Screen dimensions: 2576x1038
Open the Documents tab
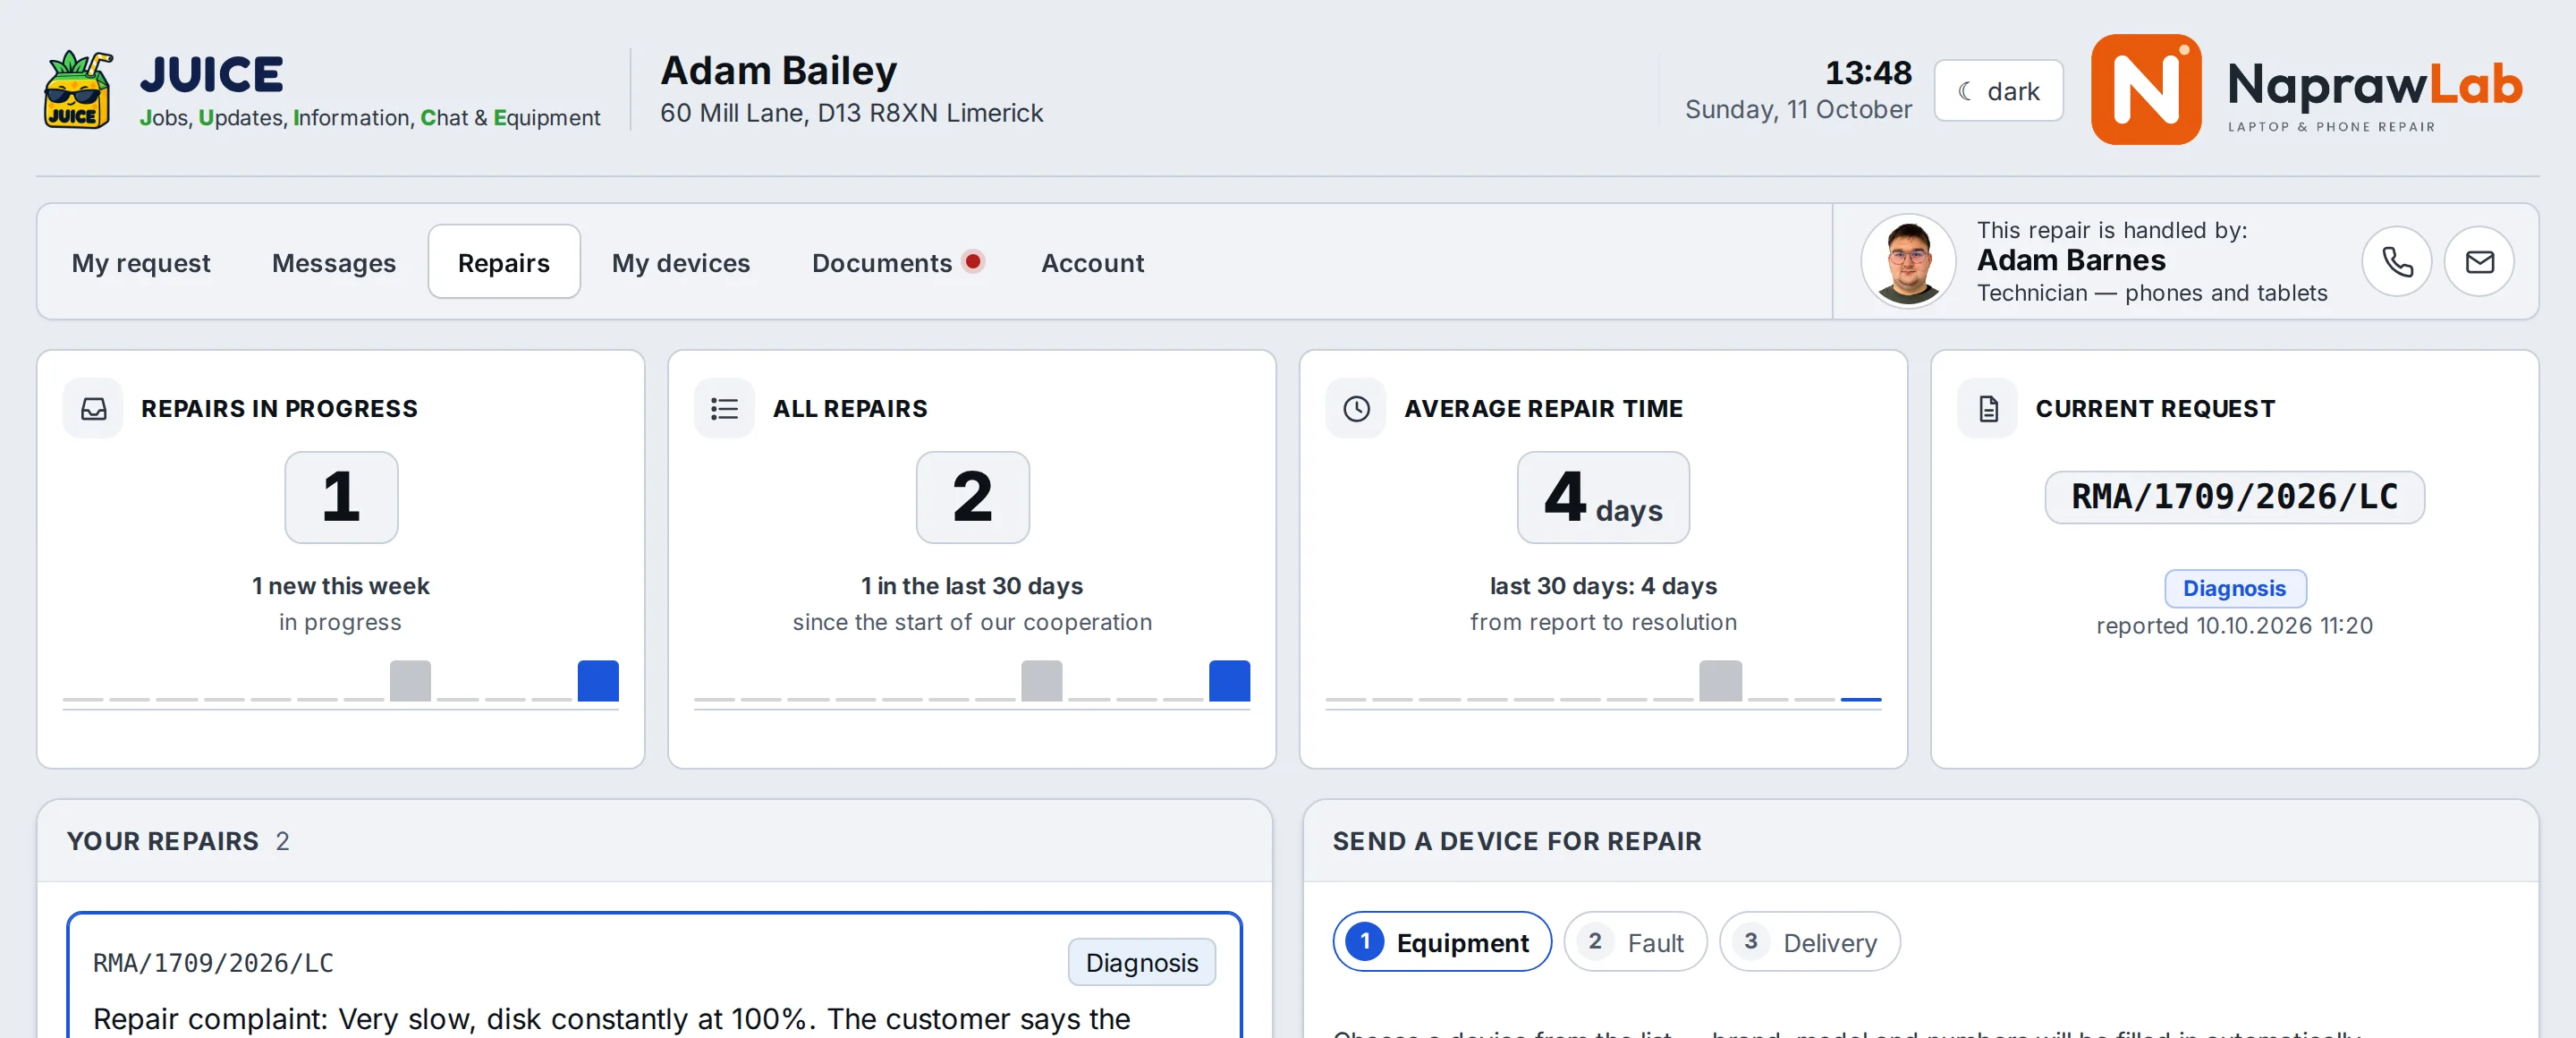[x=897, y=262]
